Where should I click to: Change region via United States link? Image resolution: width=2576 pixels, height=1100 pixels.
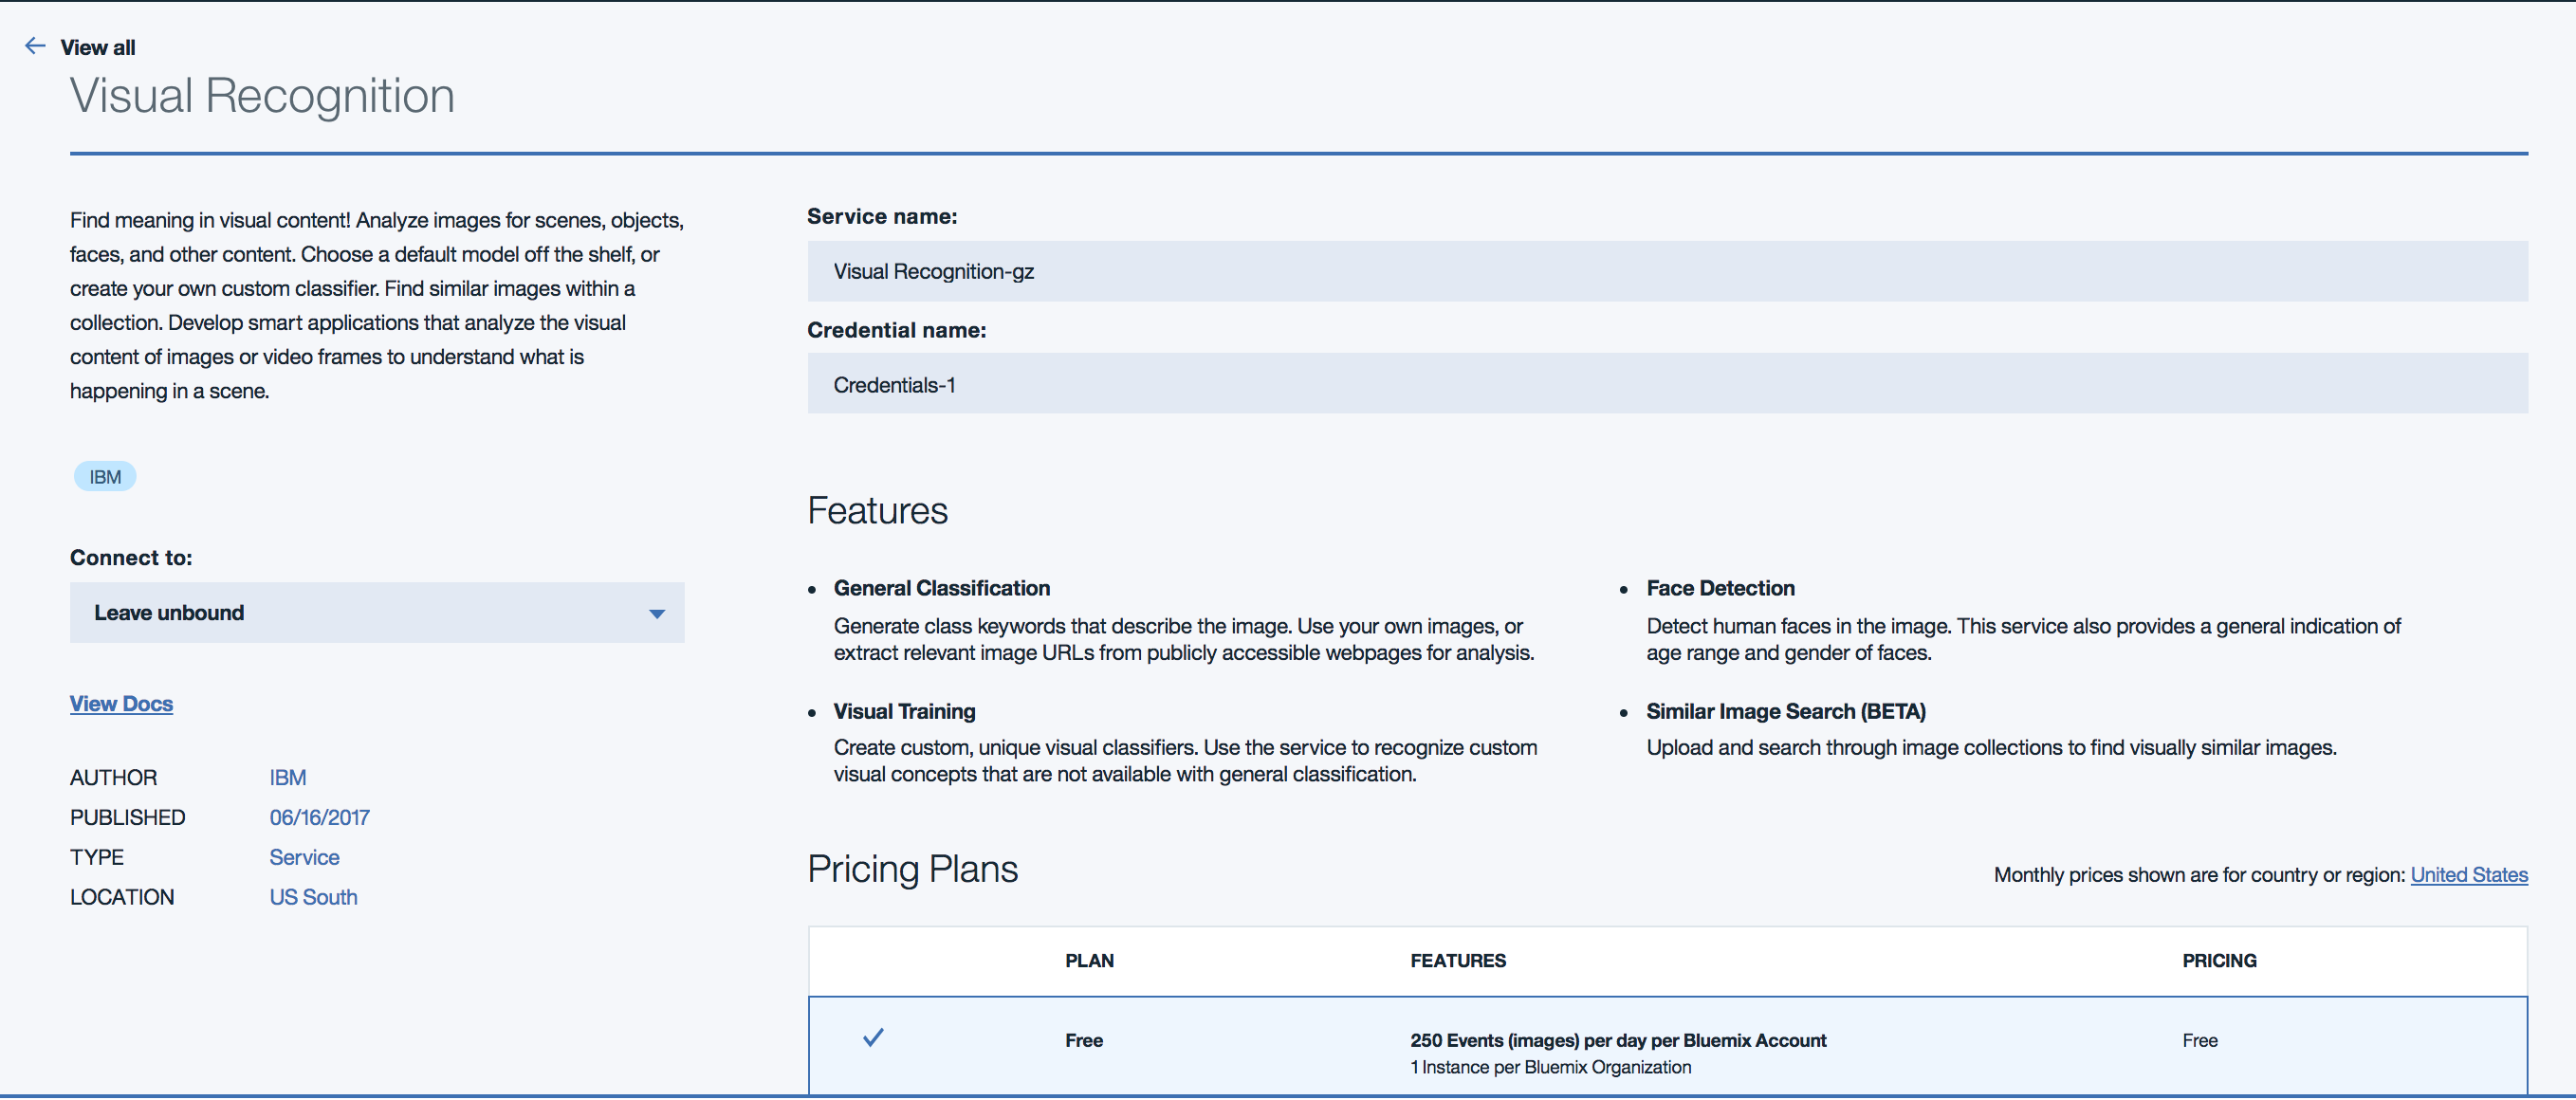tap(2469, 875)
